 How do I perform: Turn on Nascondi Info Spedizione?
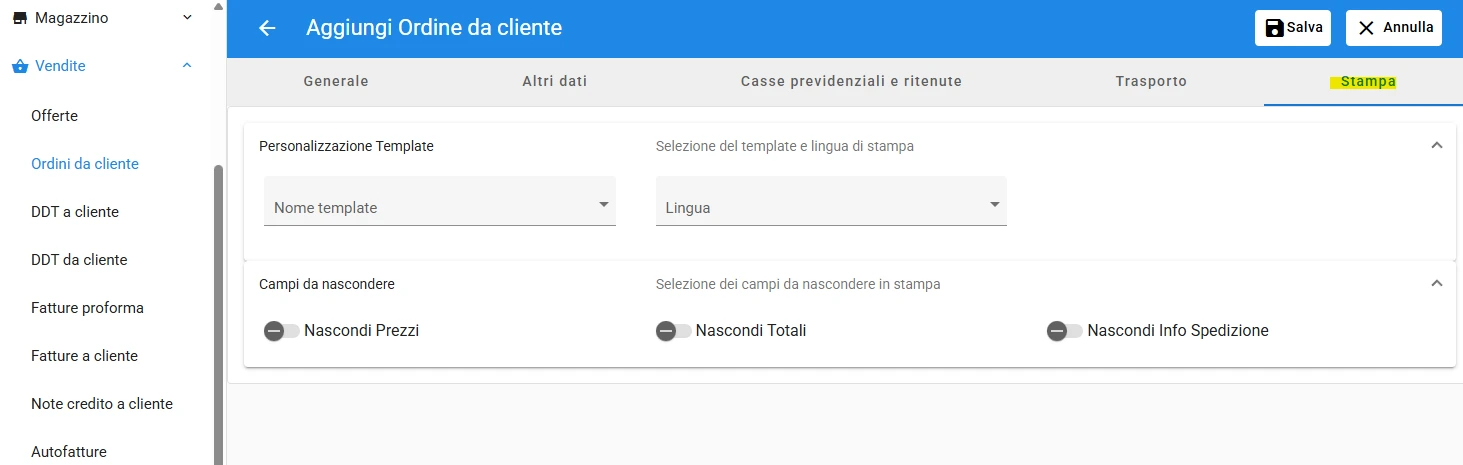click(1064, 331)
